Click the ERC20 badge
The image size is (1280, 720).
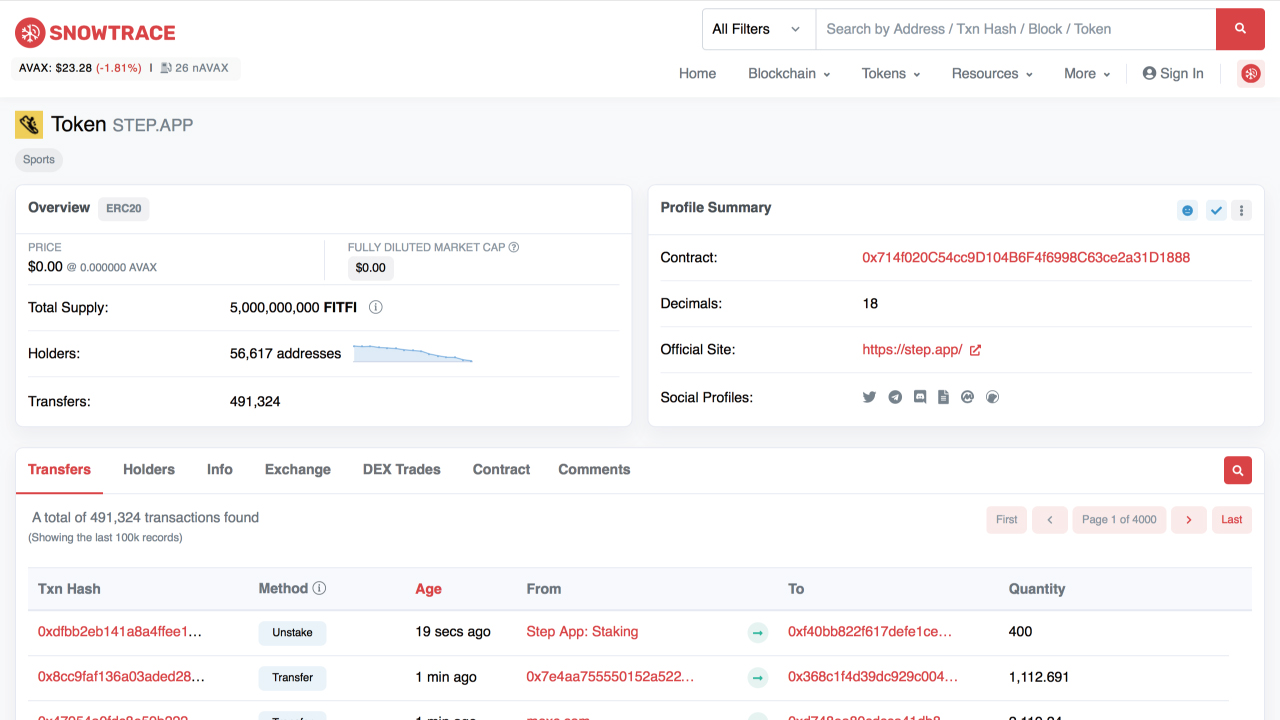click(x=124, y=208)
